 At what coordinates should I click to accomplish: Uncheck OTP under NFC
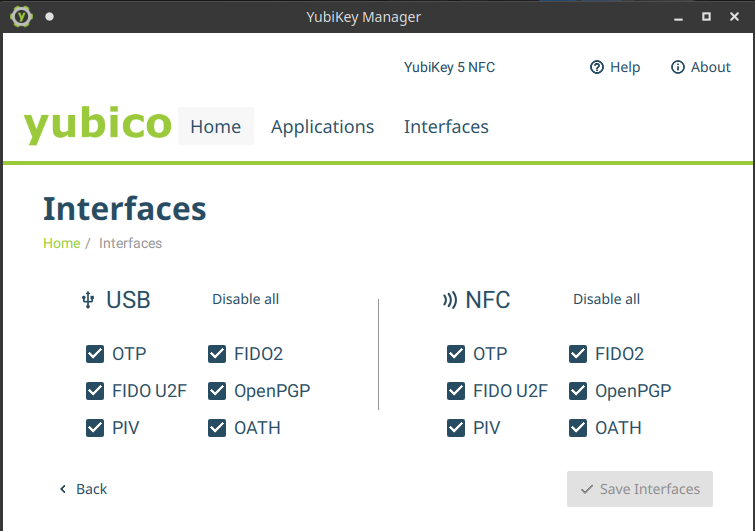click(x=456, y=354)
